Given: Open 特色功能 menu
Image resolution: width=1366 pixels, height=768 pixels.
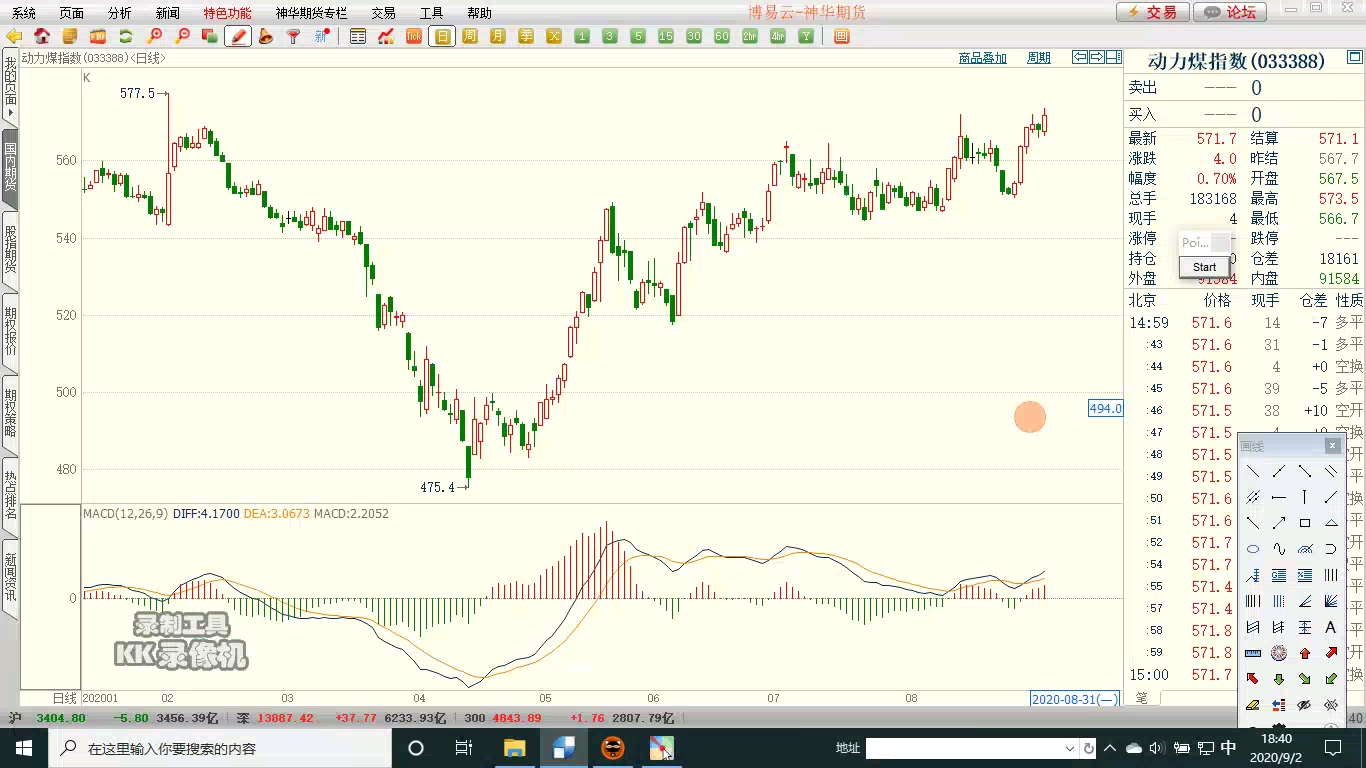Looking at the screenshot, I should click(x=227, y=13).
